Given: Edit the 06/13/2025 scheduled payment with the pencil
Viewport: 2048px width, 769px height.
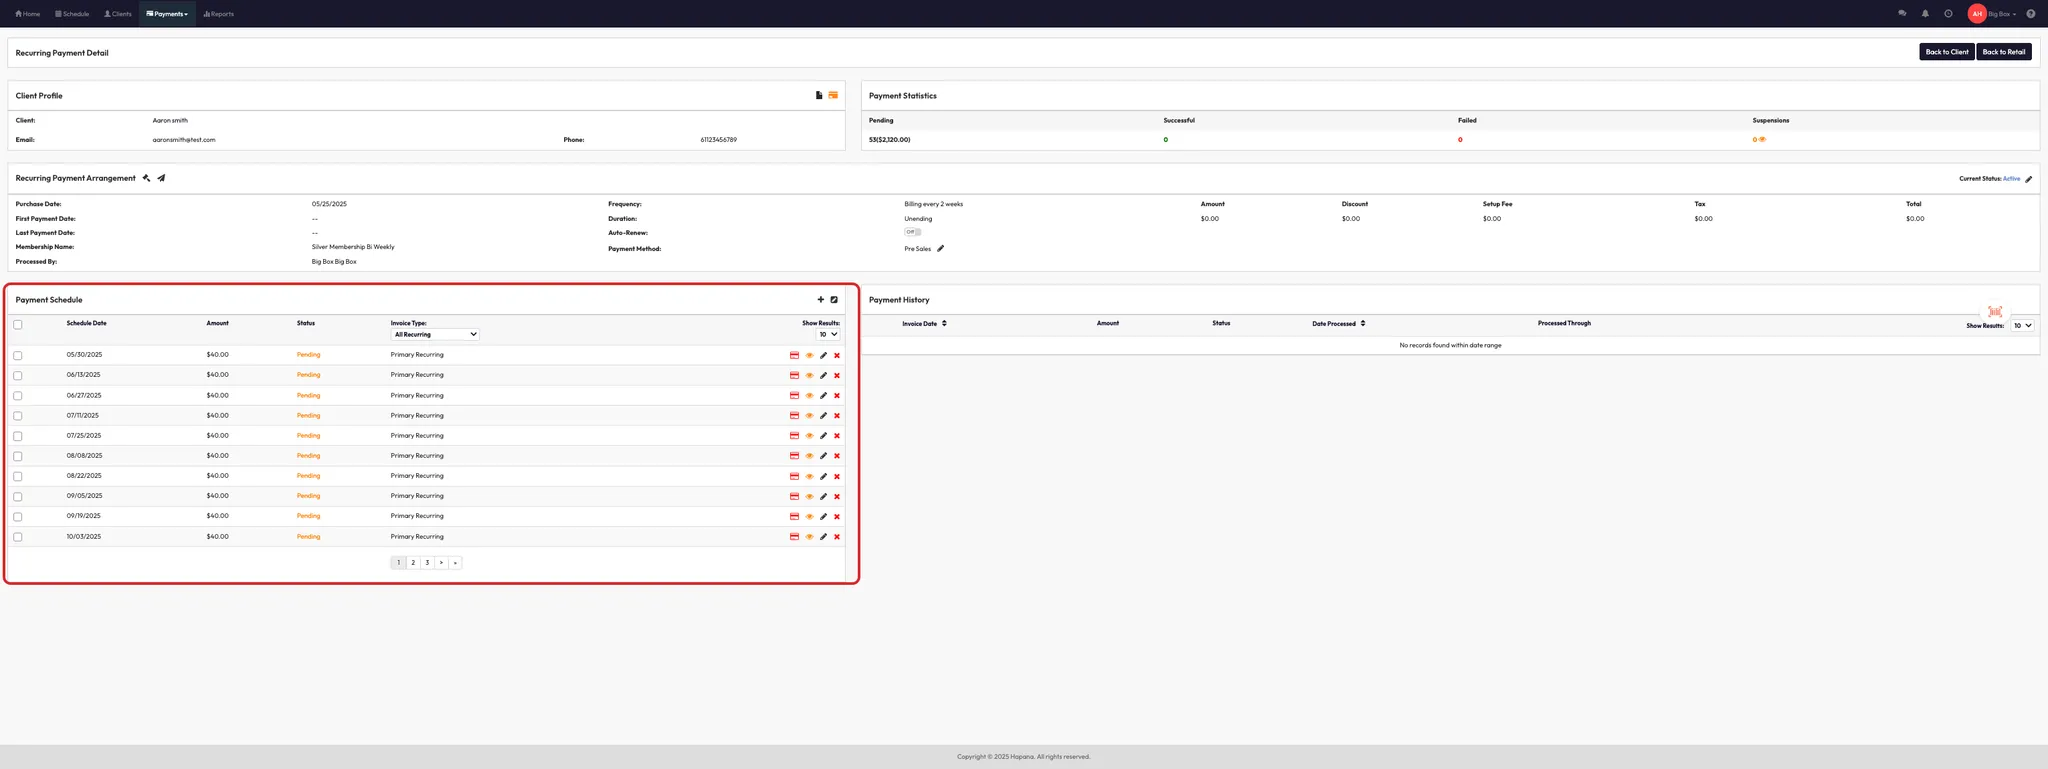Looking at the screenshot, I should 823,376.
